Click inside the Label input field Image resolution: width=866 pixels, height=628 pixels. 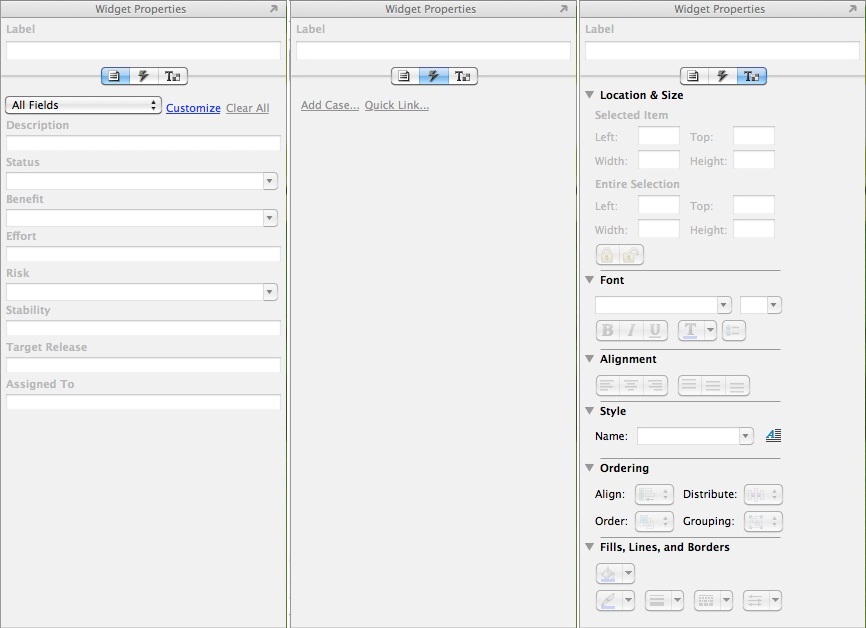pos(141,49)
